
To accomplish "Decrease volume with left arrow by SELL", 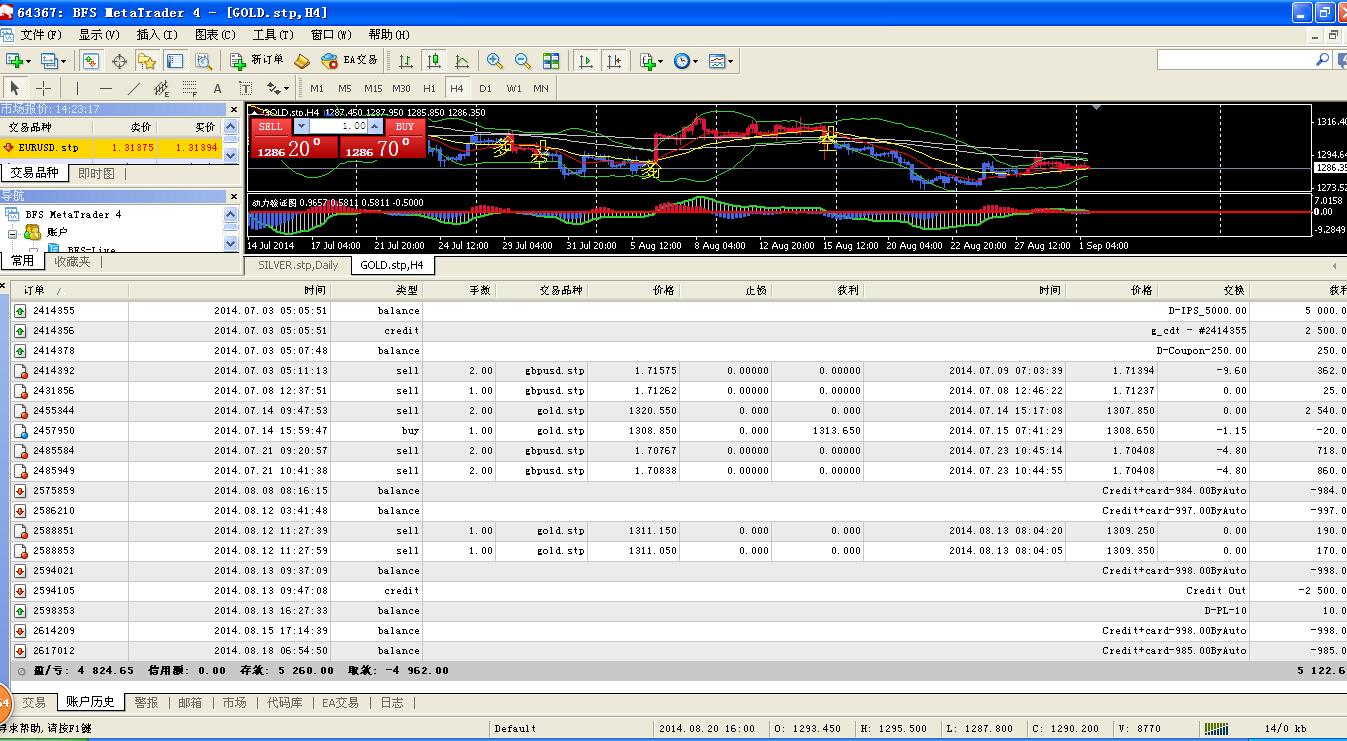I will point(301,127).
